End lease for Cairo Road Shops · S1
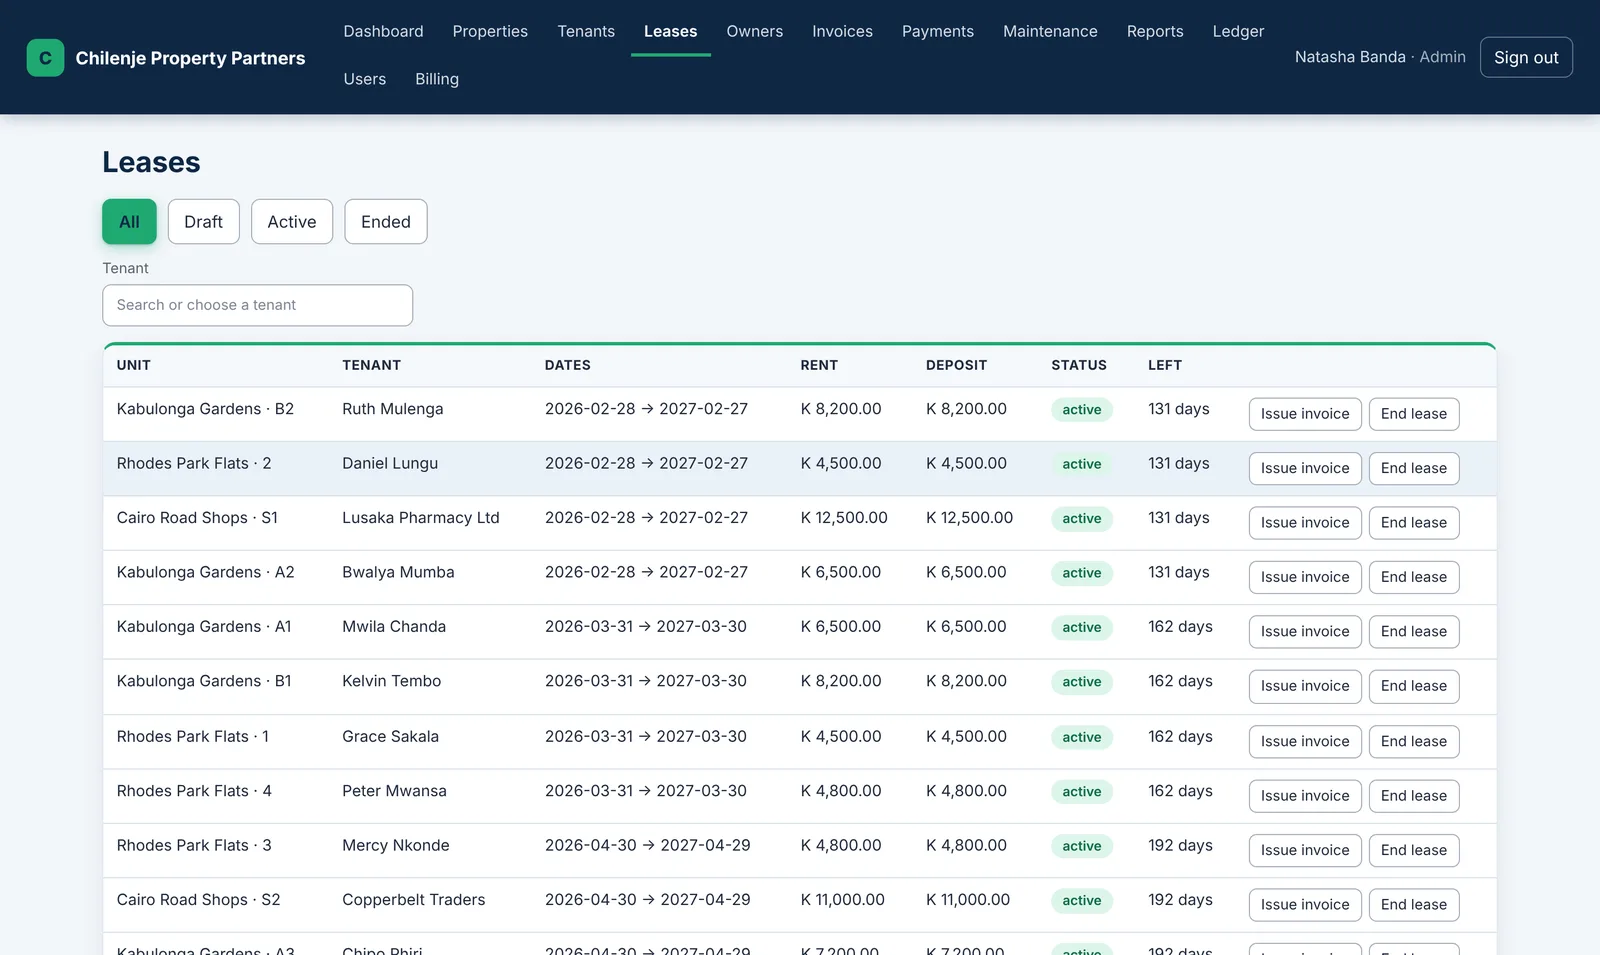The height and width of the screenshot is (955, 1600). point(1414,523)
